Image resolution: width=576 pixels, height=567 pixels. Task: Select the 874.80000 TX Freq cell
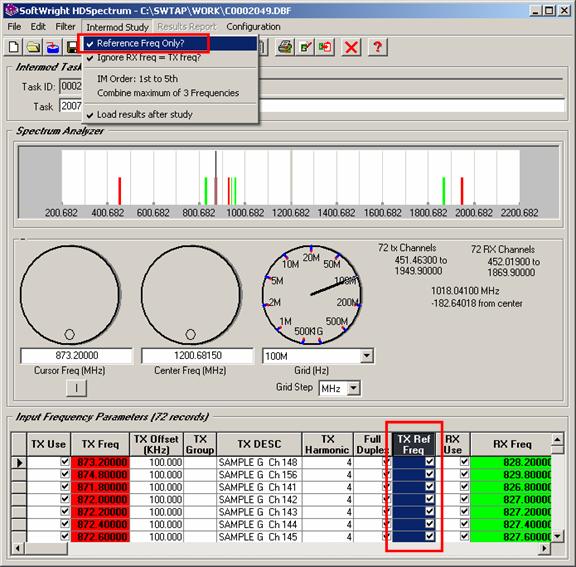click(100, 474)
